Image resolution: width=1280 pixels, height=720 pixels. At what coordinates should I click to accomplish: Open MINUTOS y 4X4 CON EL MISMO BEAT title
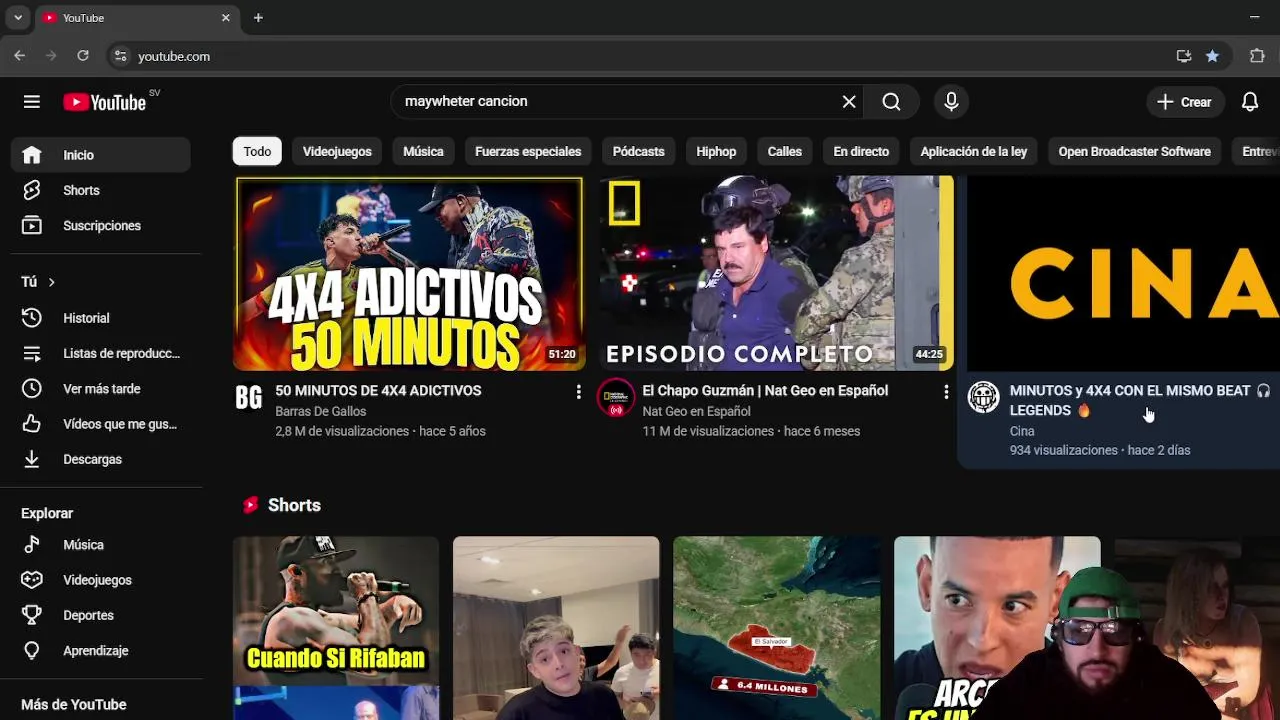pyautogui.click(x=1138, y=400)
